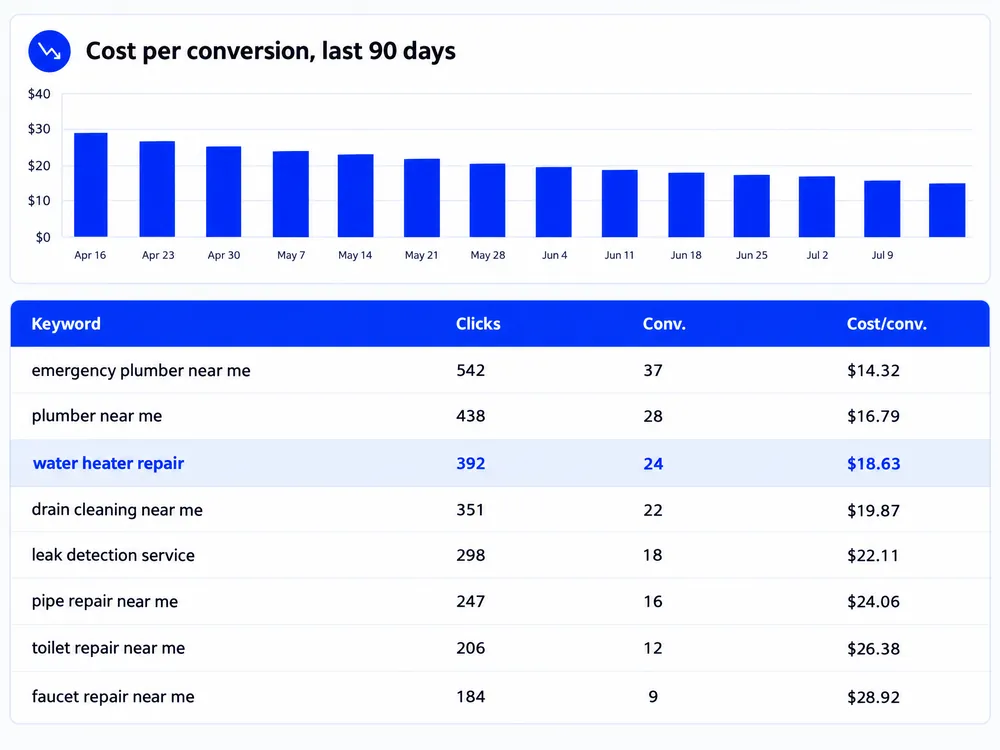
Task: Click the 298 clicks value
Action: point(471,555)
